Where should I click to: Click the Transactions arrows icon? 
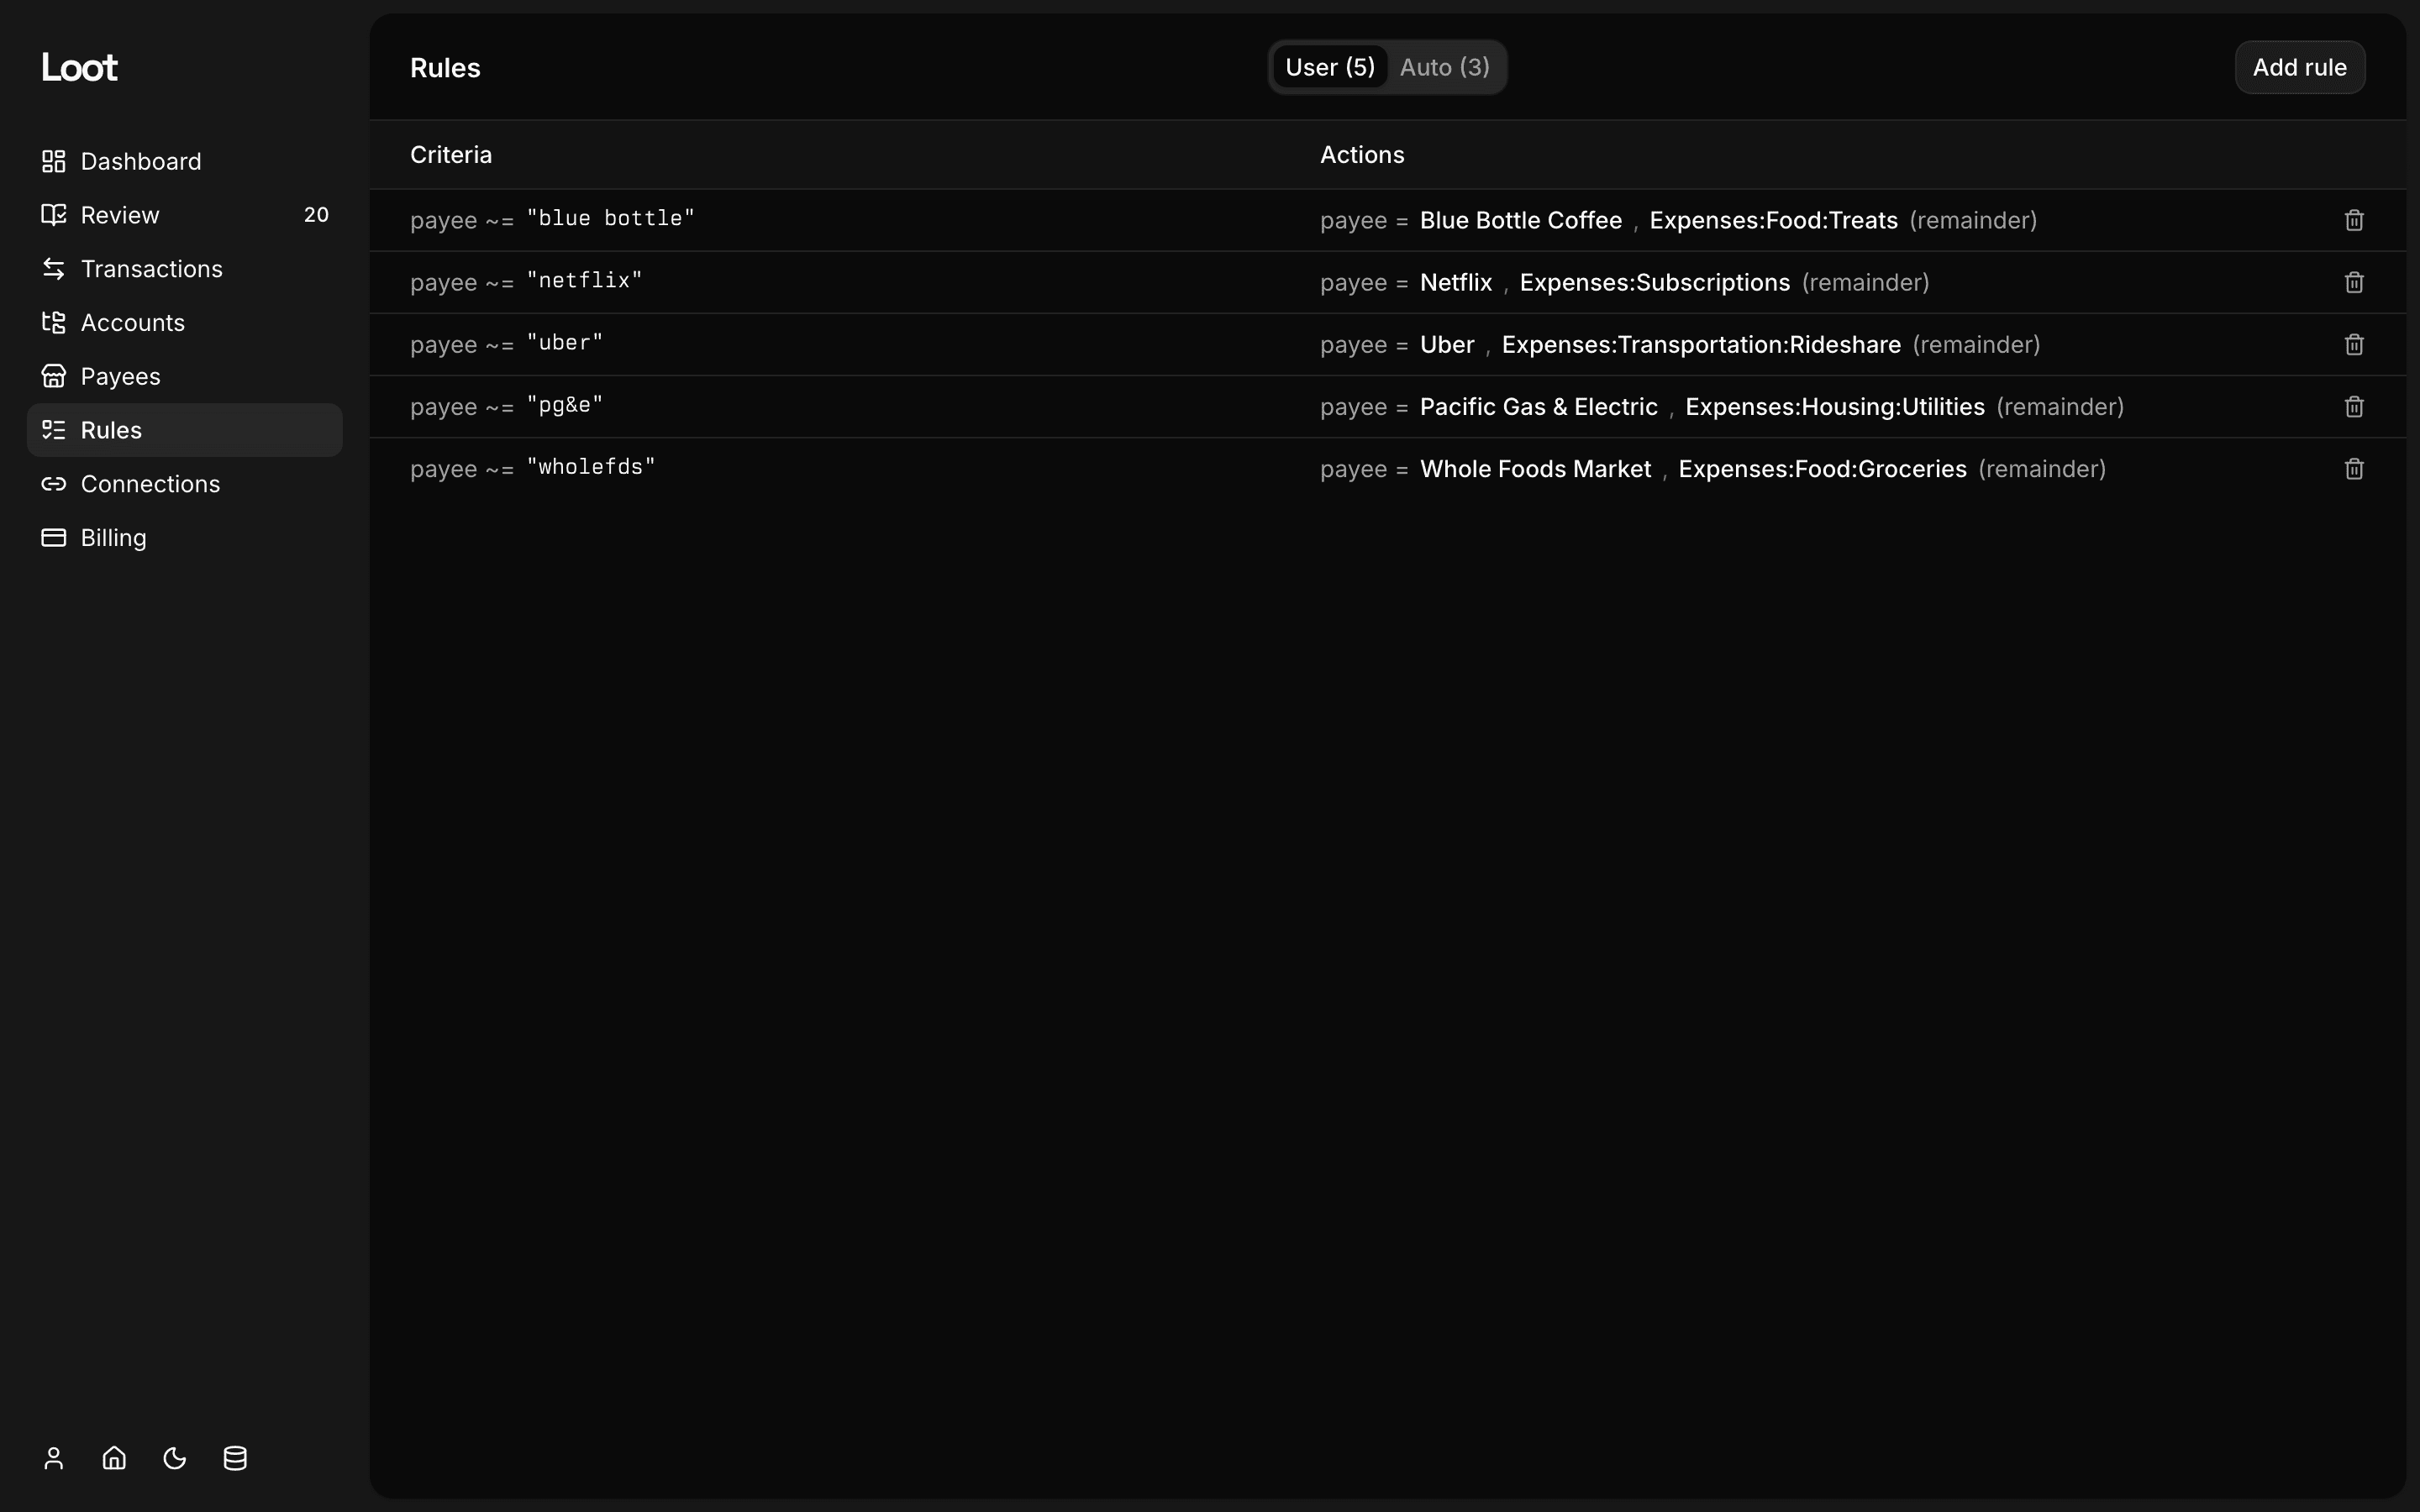pyautogui.click(x=54, y=269)
